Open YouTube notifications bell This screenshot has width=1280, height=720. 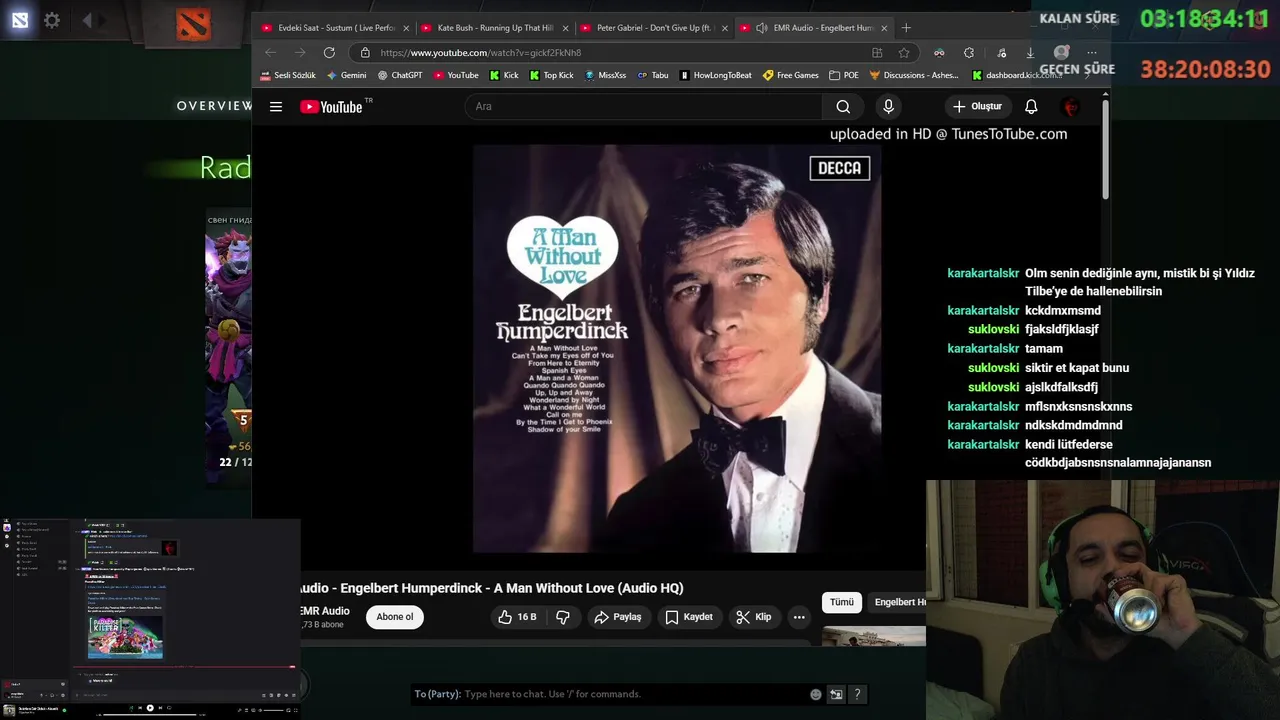[x=1031, y=107]
